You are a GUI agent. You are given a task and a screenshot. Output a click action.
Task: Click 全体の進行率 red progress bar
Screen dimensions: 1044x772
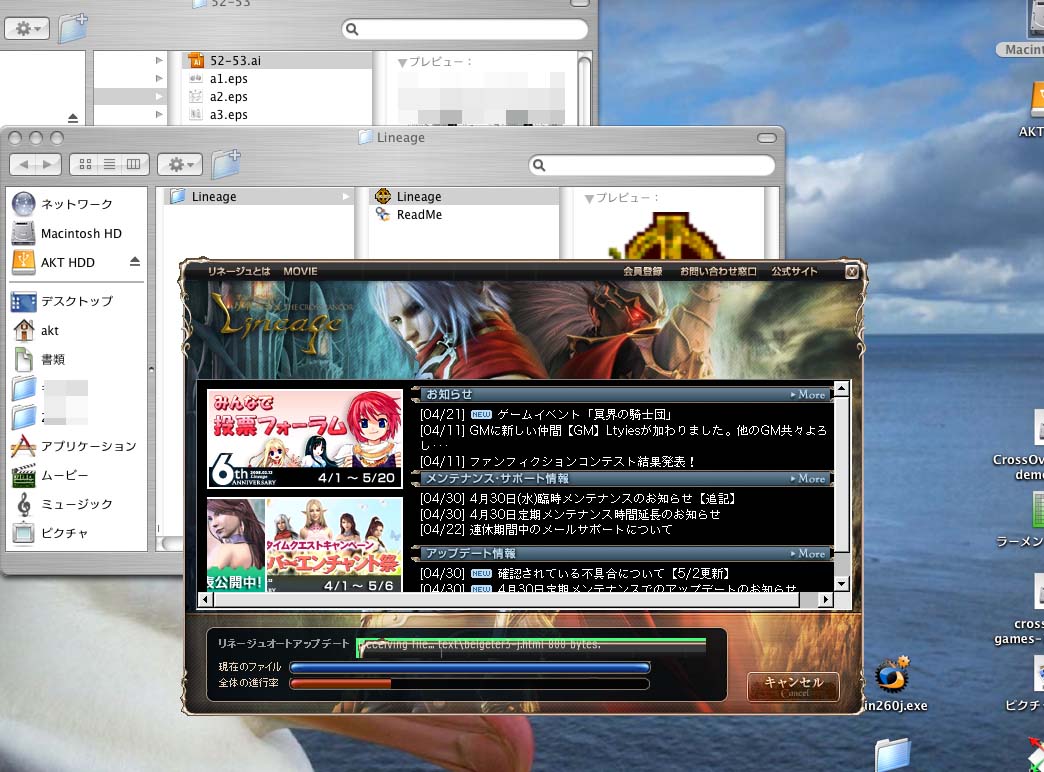coord(469,683)
